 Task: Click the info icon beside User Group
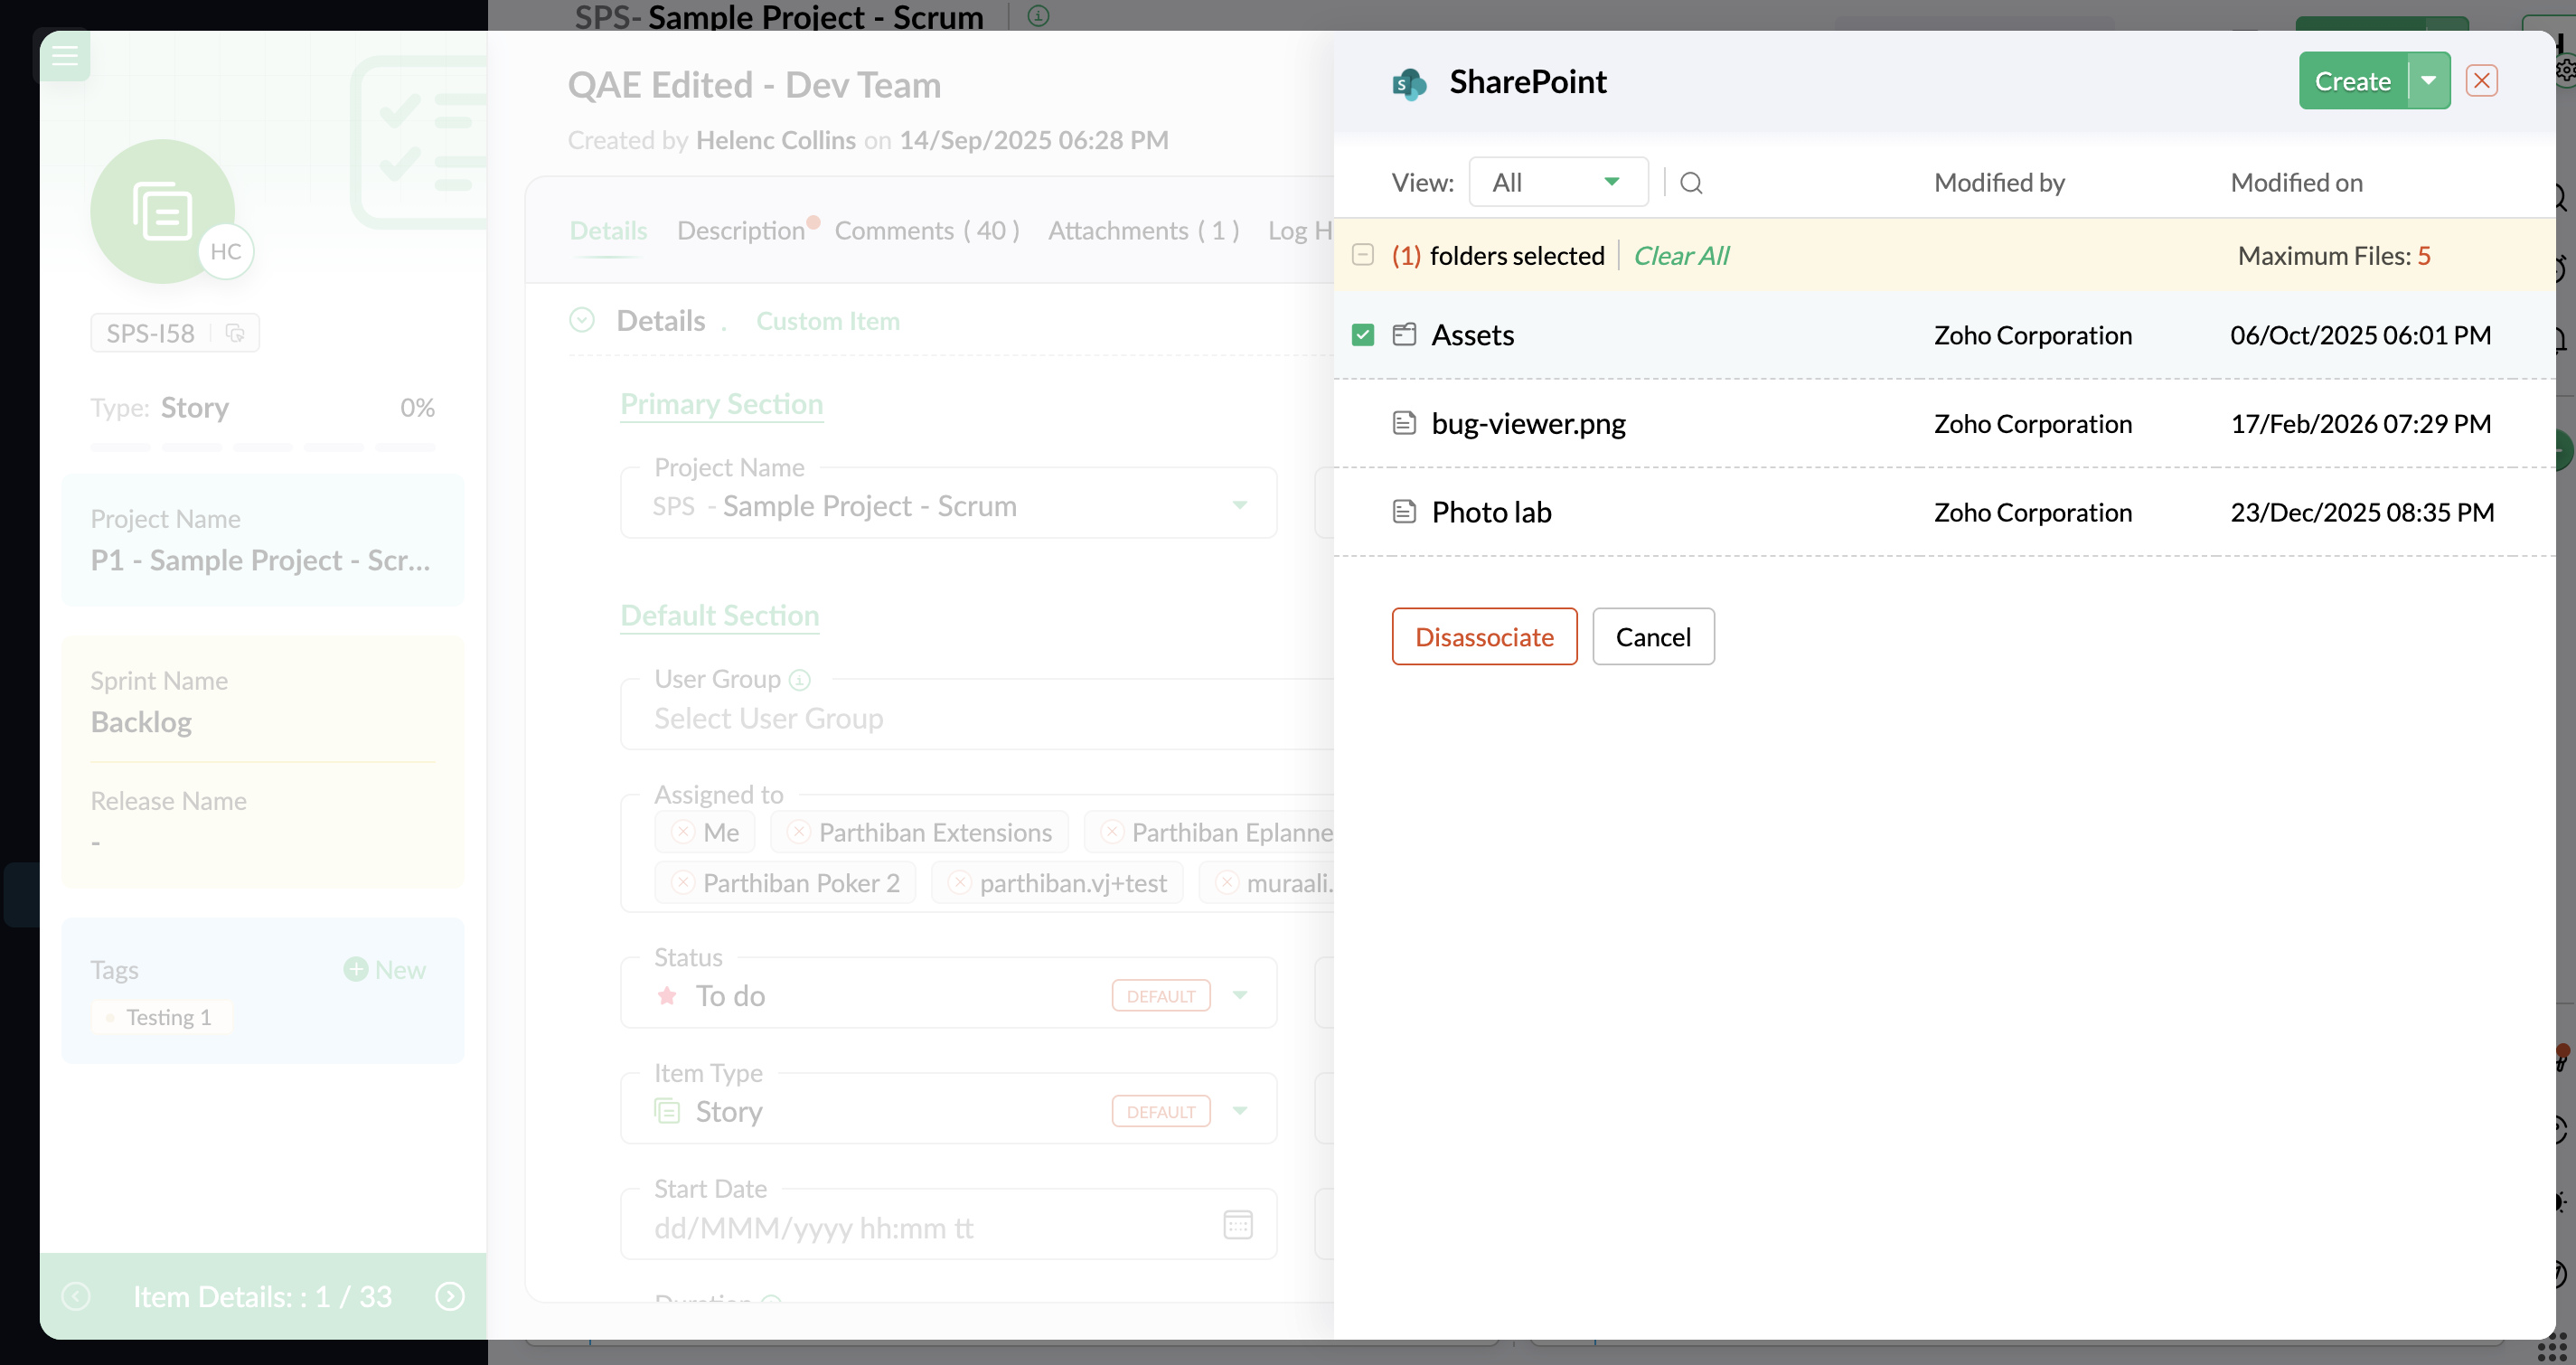[x=799, y=680]
